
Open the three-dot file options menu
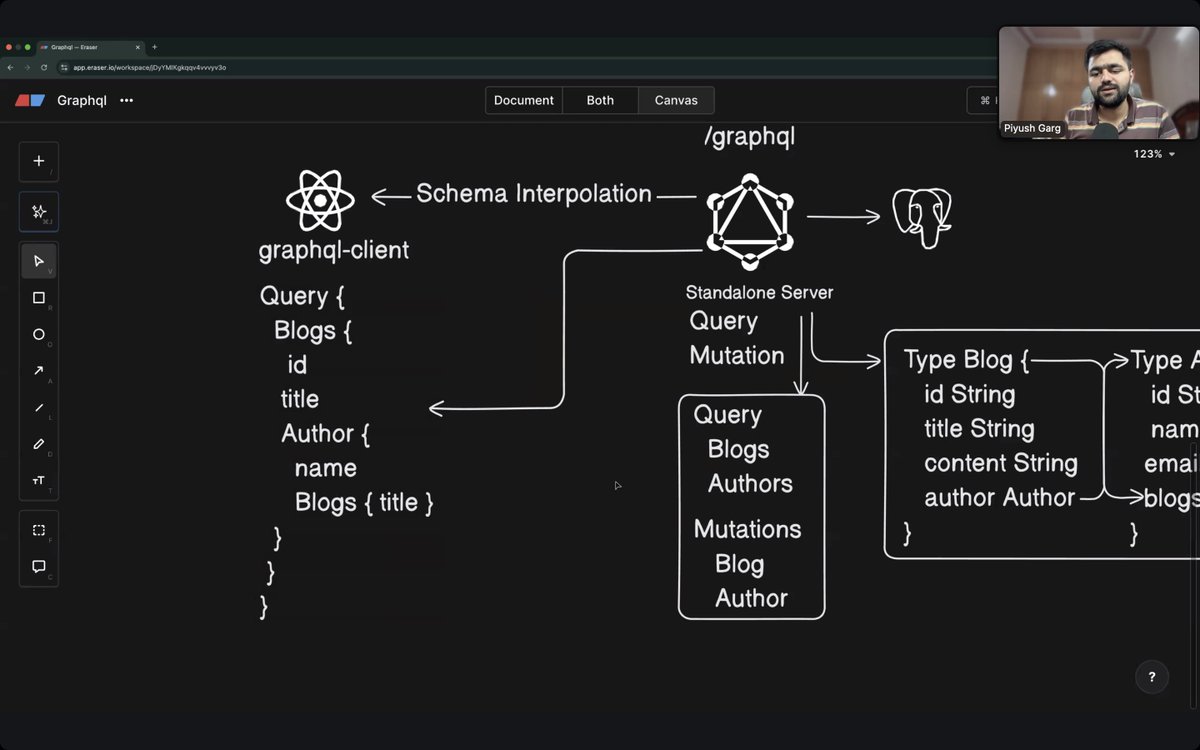[x=126, y=100]
